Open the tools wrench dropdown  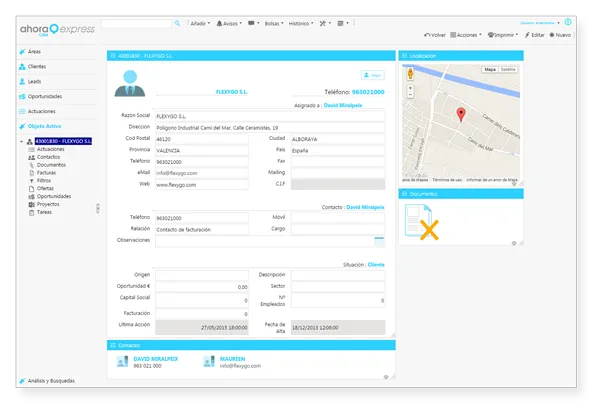[325, 23]
